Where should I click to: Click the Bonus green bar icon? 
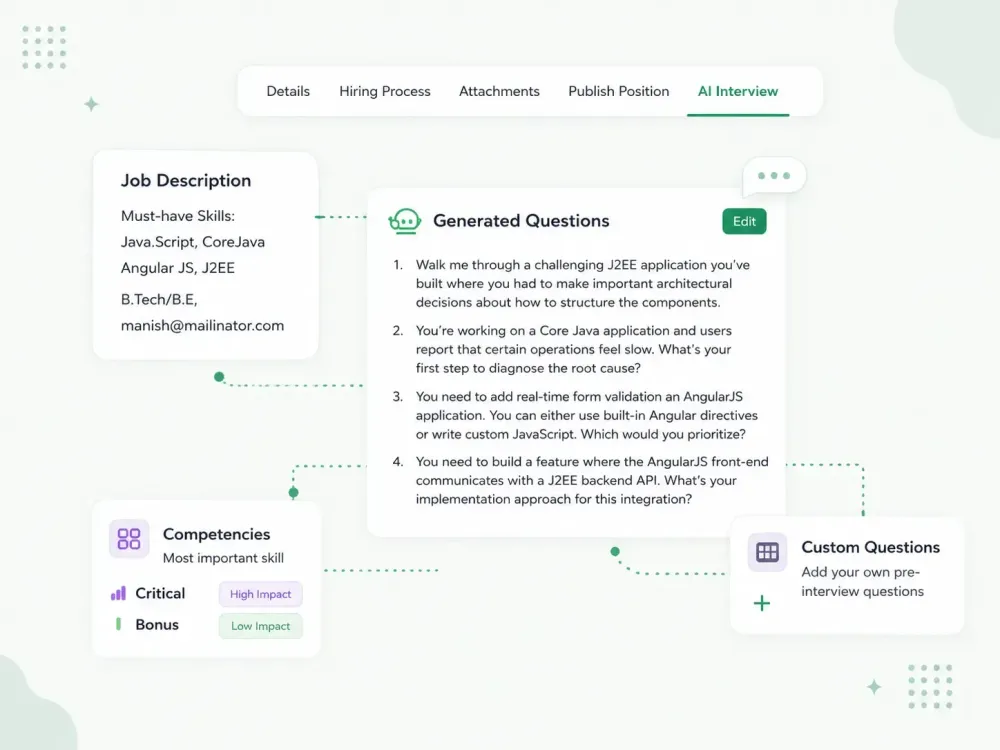pyautogui.click(x=118, y=624)
